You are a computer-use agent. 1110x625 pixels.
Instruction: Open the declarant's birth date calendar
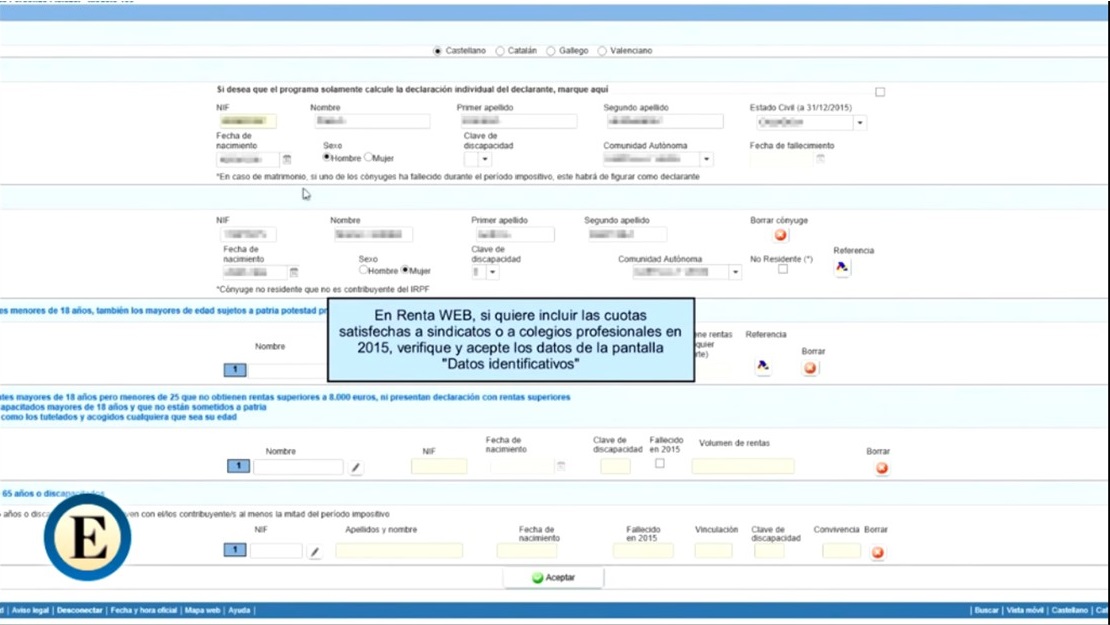[x=287, y=159]
